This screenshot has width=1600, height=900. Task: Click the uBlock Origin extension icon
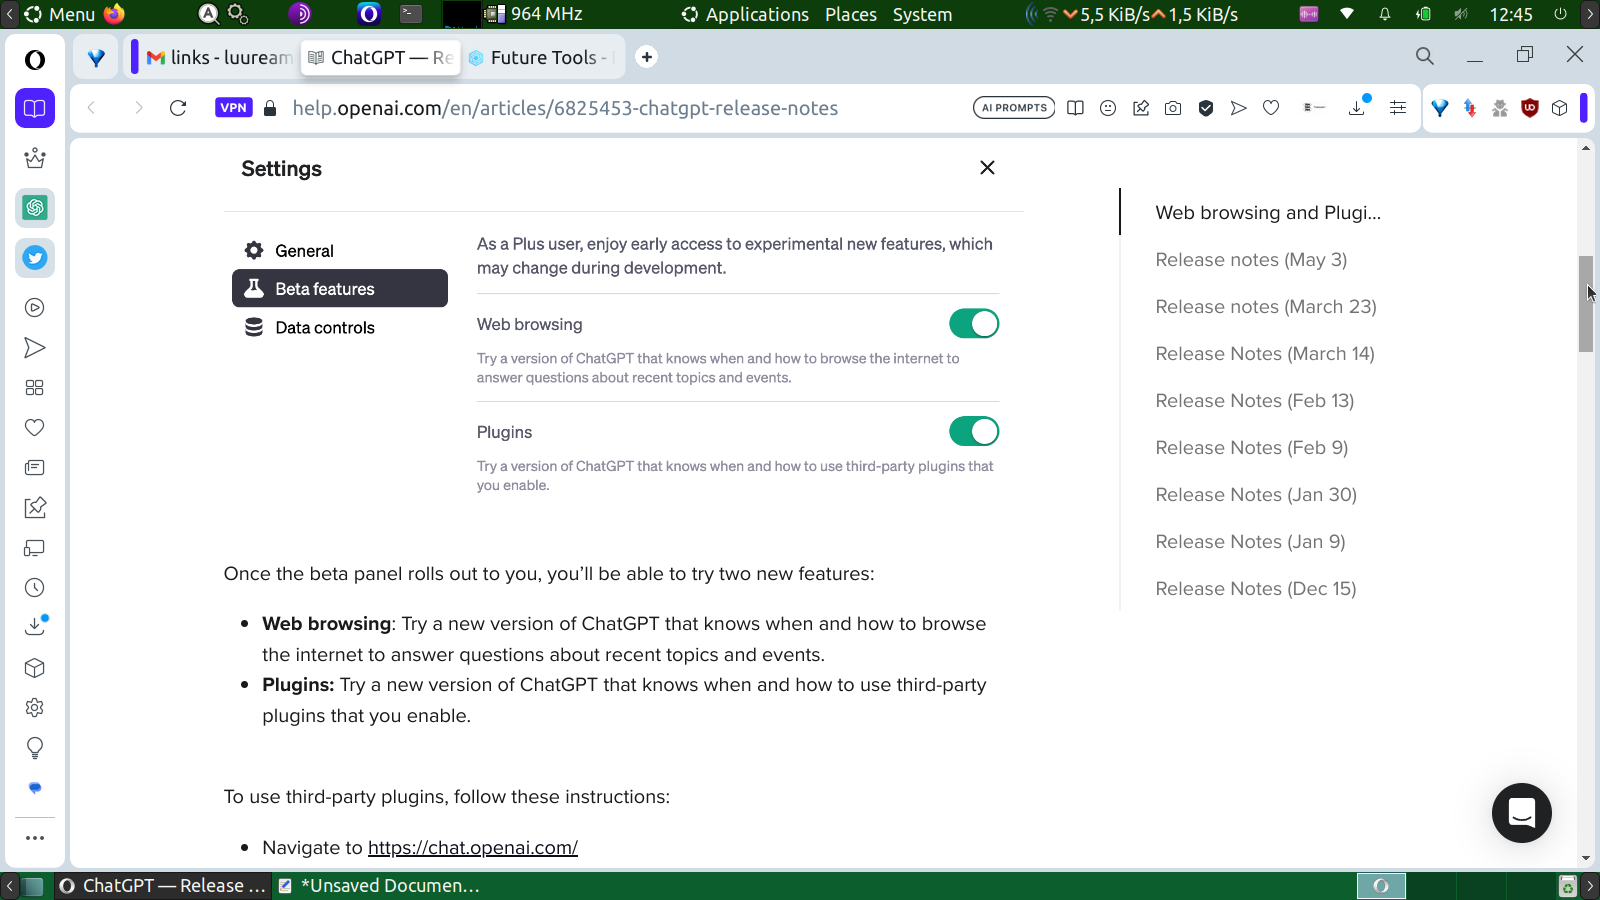coord(1529,108)
